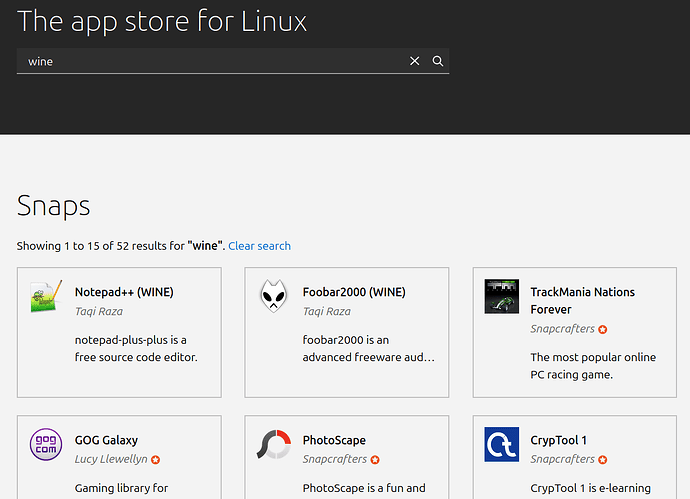This screenshot has height=499, width=690.
Task: Click the verified star badge beside Lucy Llewellyn
Action: coord(155,460)
